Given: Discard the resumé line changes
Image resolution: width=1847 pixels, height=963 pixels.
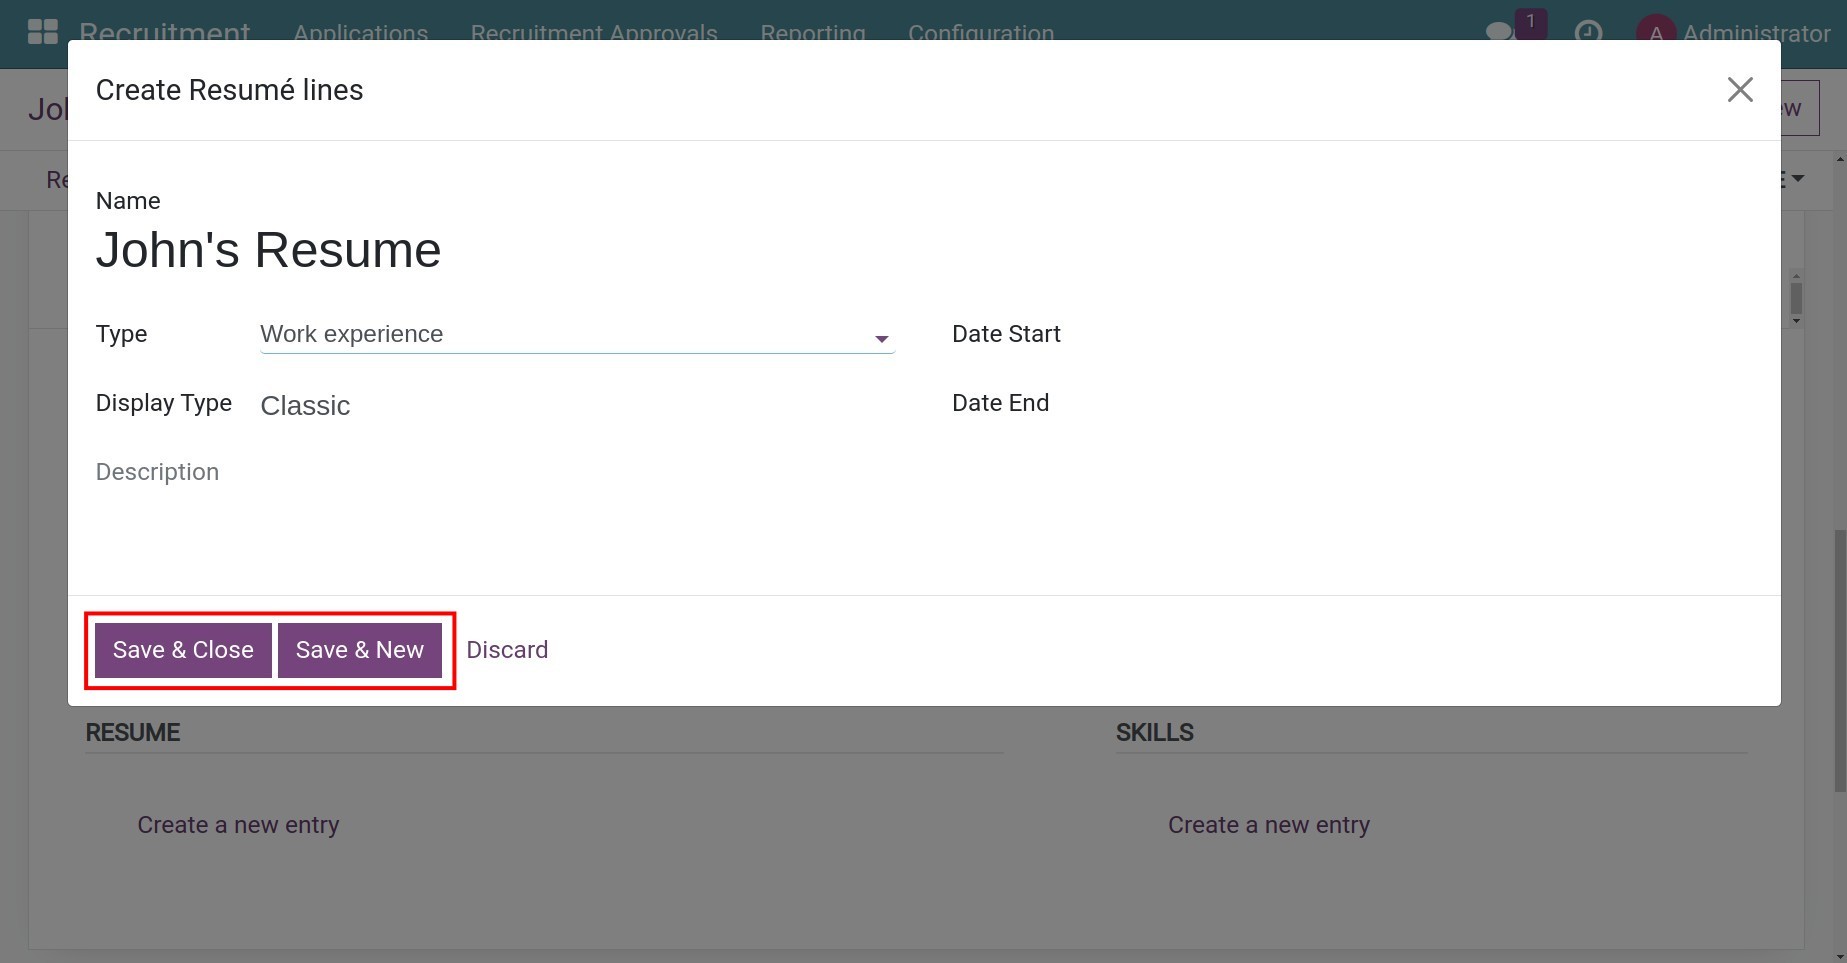Looking at the screenshot, I should click(507, 650).
